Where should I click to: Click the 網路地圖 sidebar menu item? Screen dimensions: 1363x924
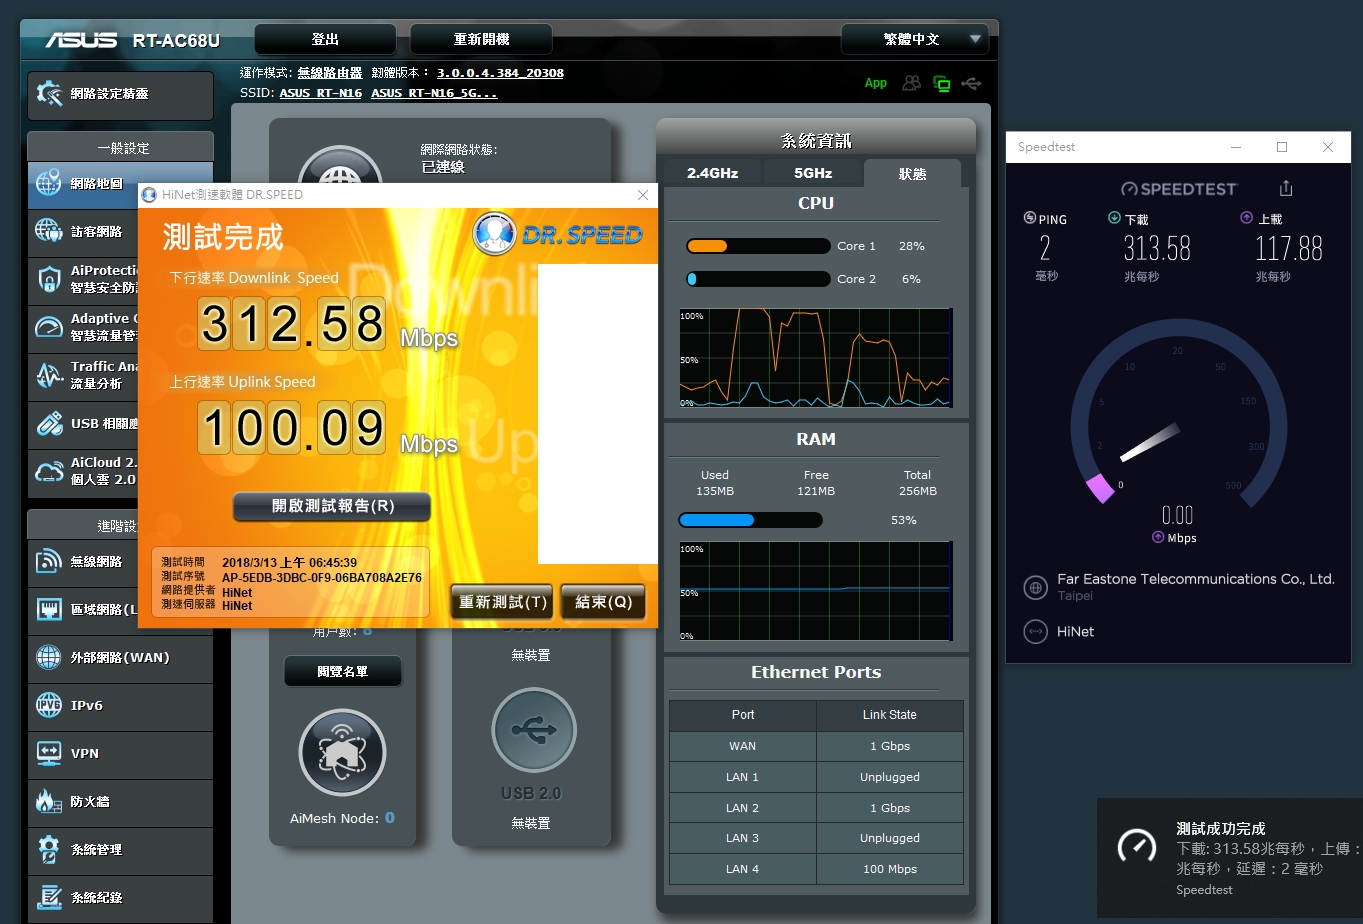pyautogui.click(x=121, y=184)
